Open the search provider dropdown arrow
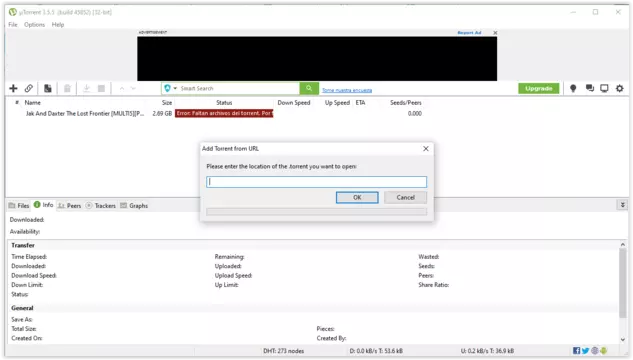This screenshot has width=633, height=360. [x=175, y=88]
